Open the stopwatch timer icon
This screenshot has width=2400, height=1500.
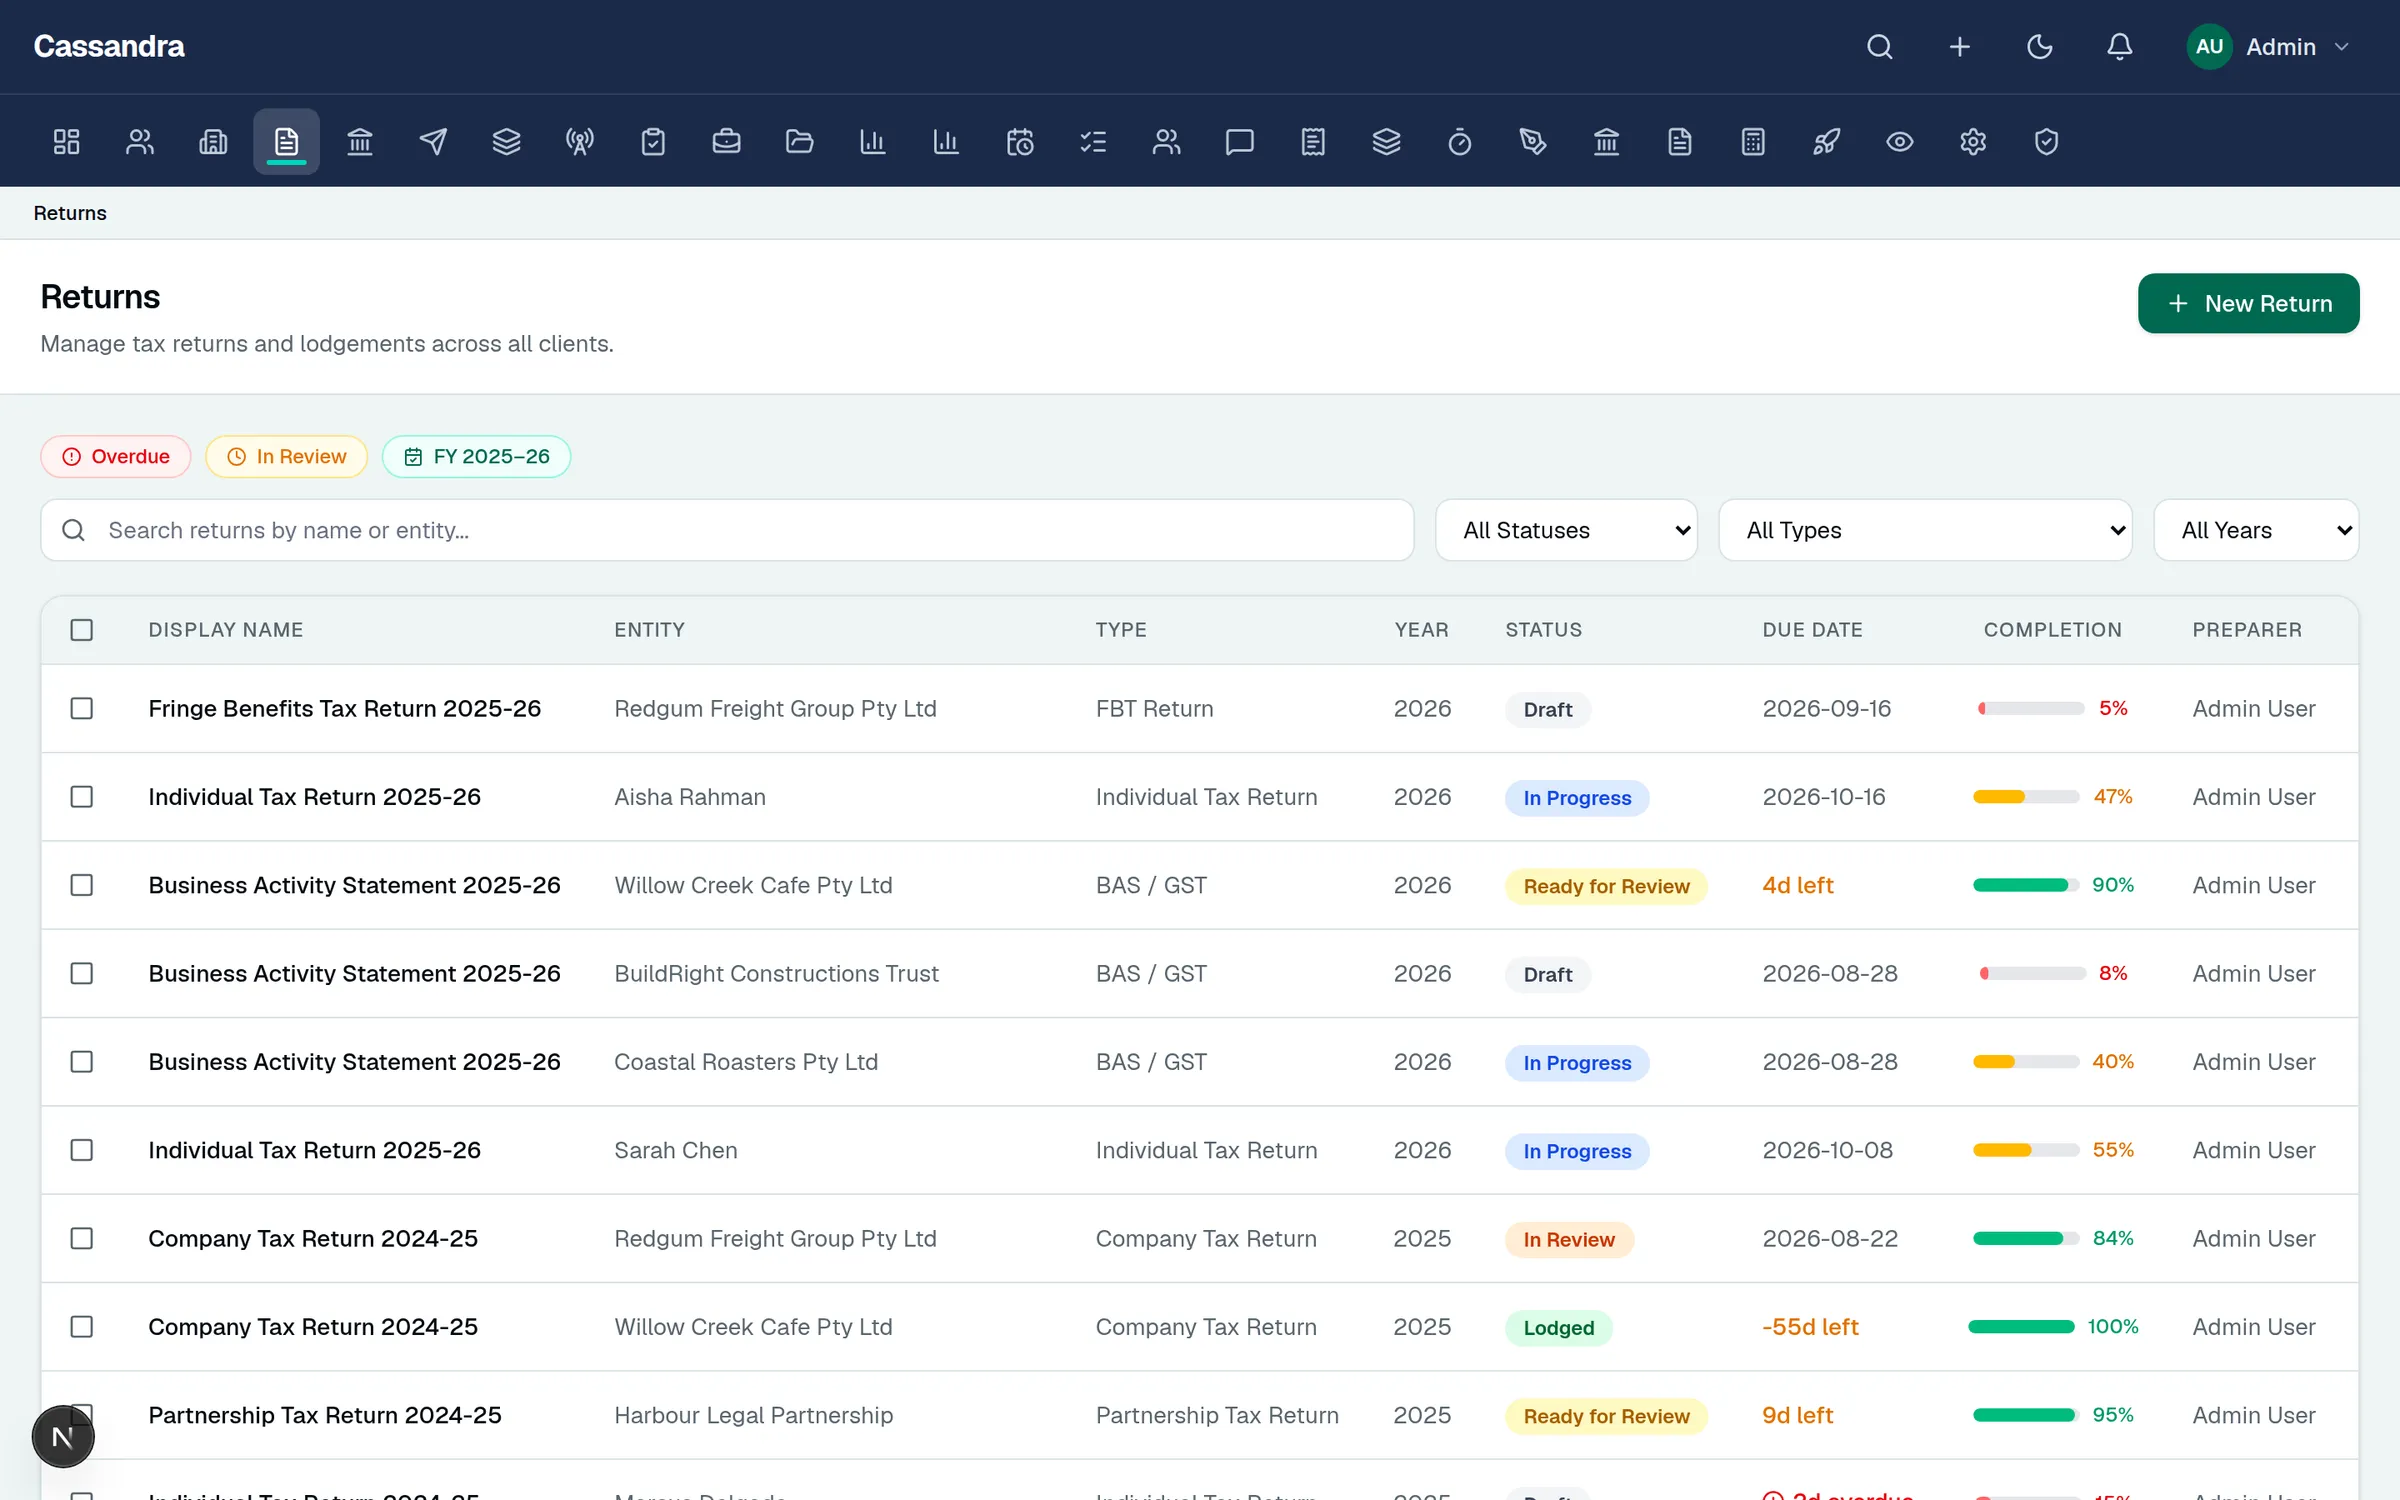click(x=1459, y=142)
